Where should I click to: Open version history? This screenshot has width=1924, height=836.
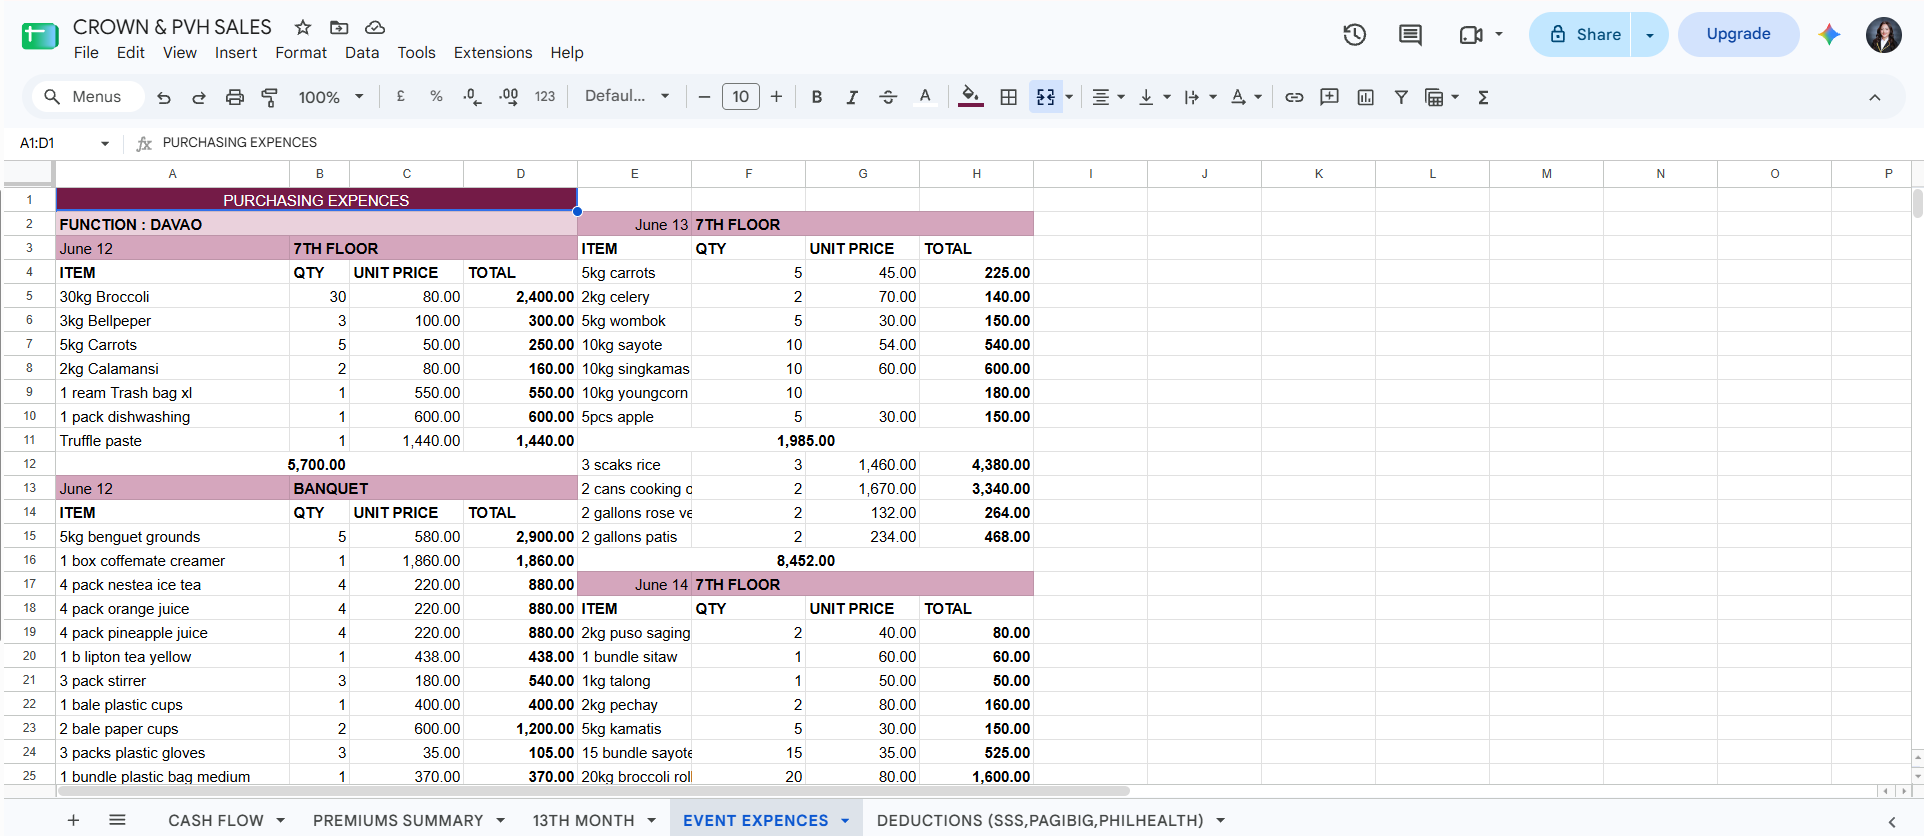[1355, 35]
